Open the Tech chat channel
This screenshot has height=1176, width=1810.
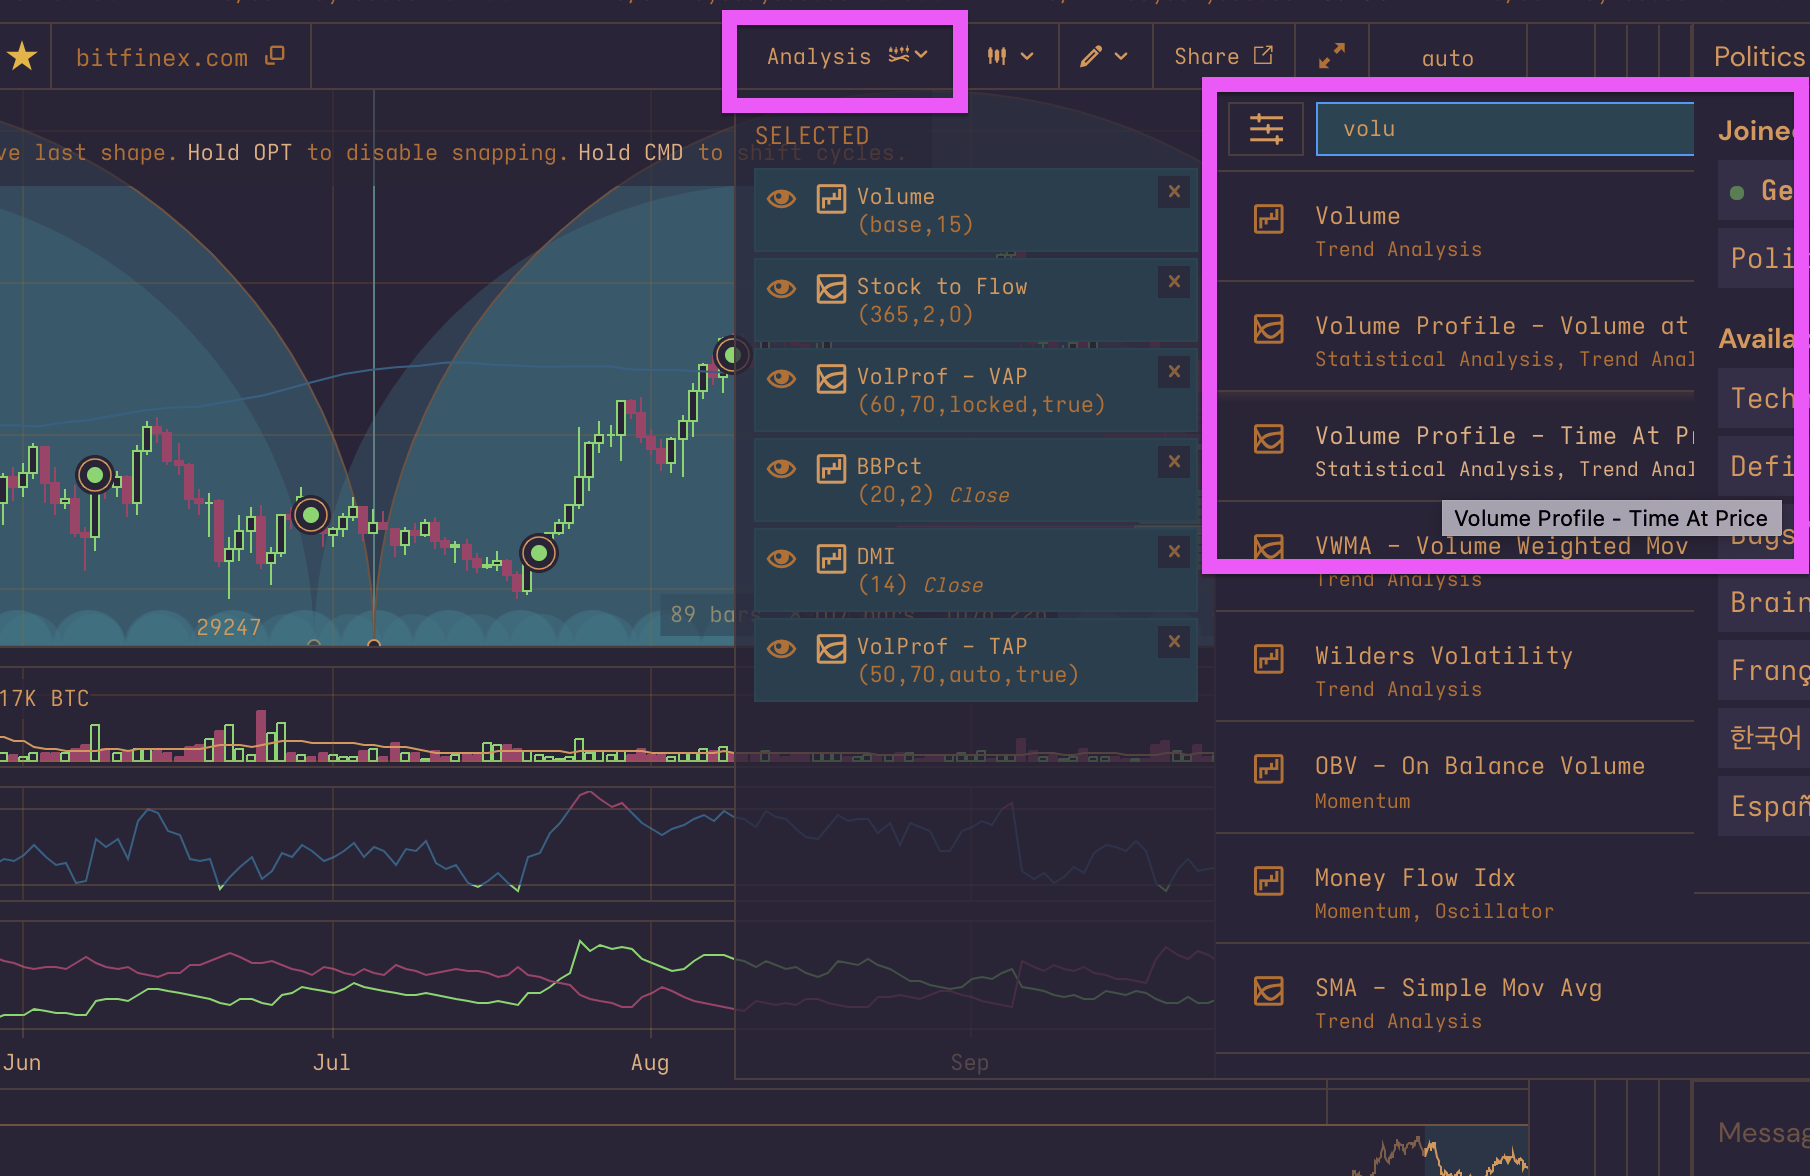[1764, 398]
